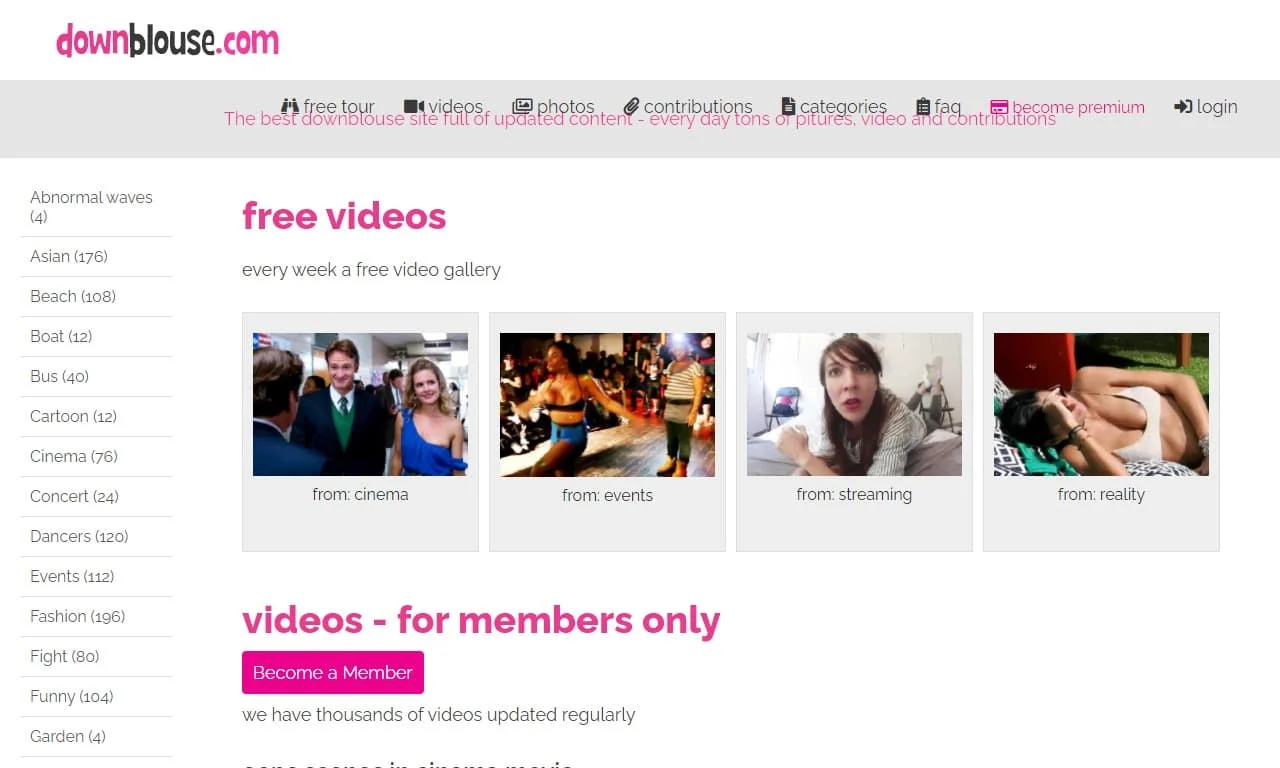Screen dimensions: 1280x768
Task: Click the credit card icon for premium
Action: coord(999,107)
